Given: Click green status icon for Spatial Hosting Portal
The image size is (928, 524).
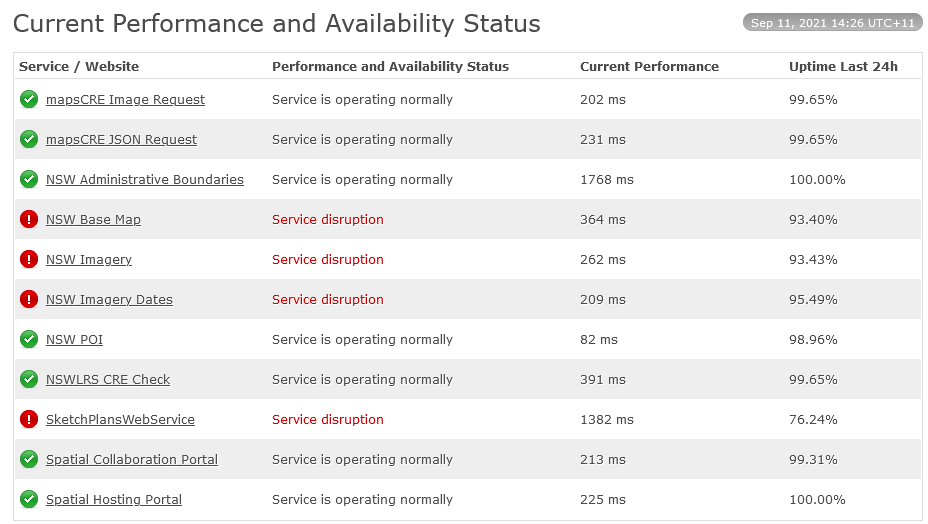Looking at the screenshot, I should (x=28, y=500).
